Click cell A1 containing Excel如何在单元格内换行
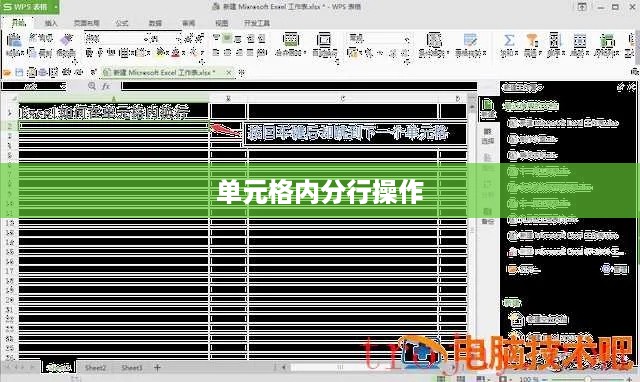This screenshot has height=382, width=640. pyautogui.click(x=114, y=112)
